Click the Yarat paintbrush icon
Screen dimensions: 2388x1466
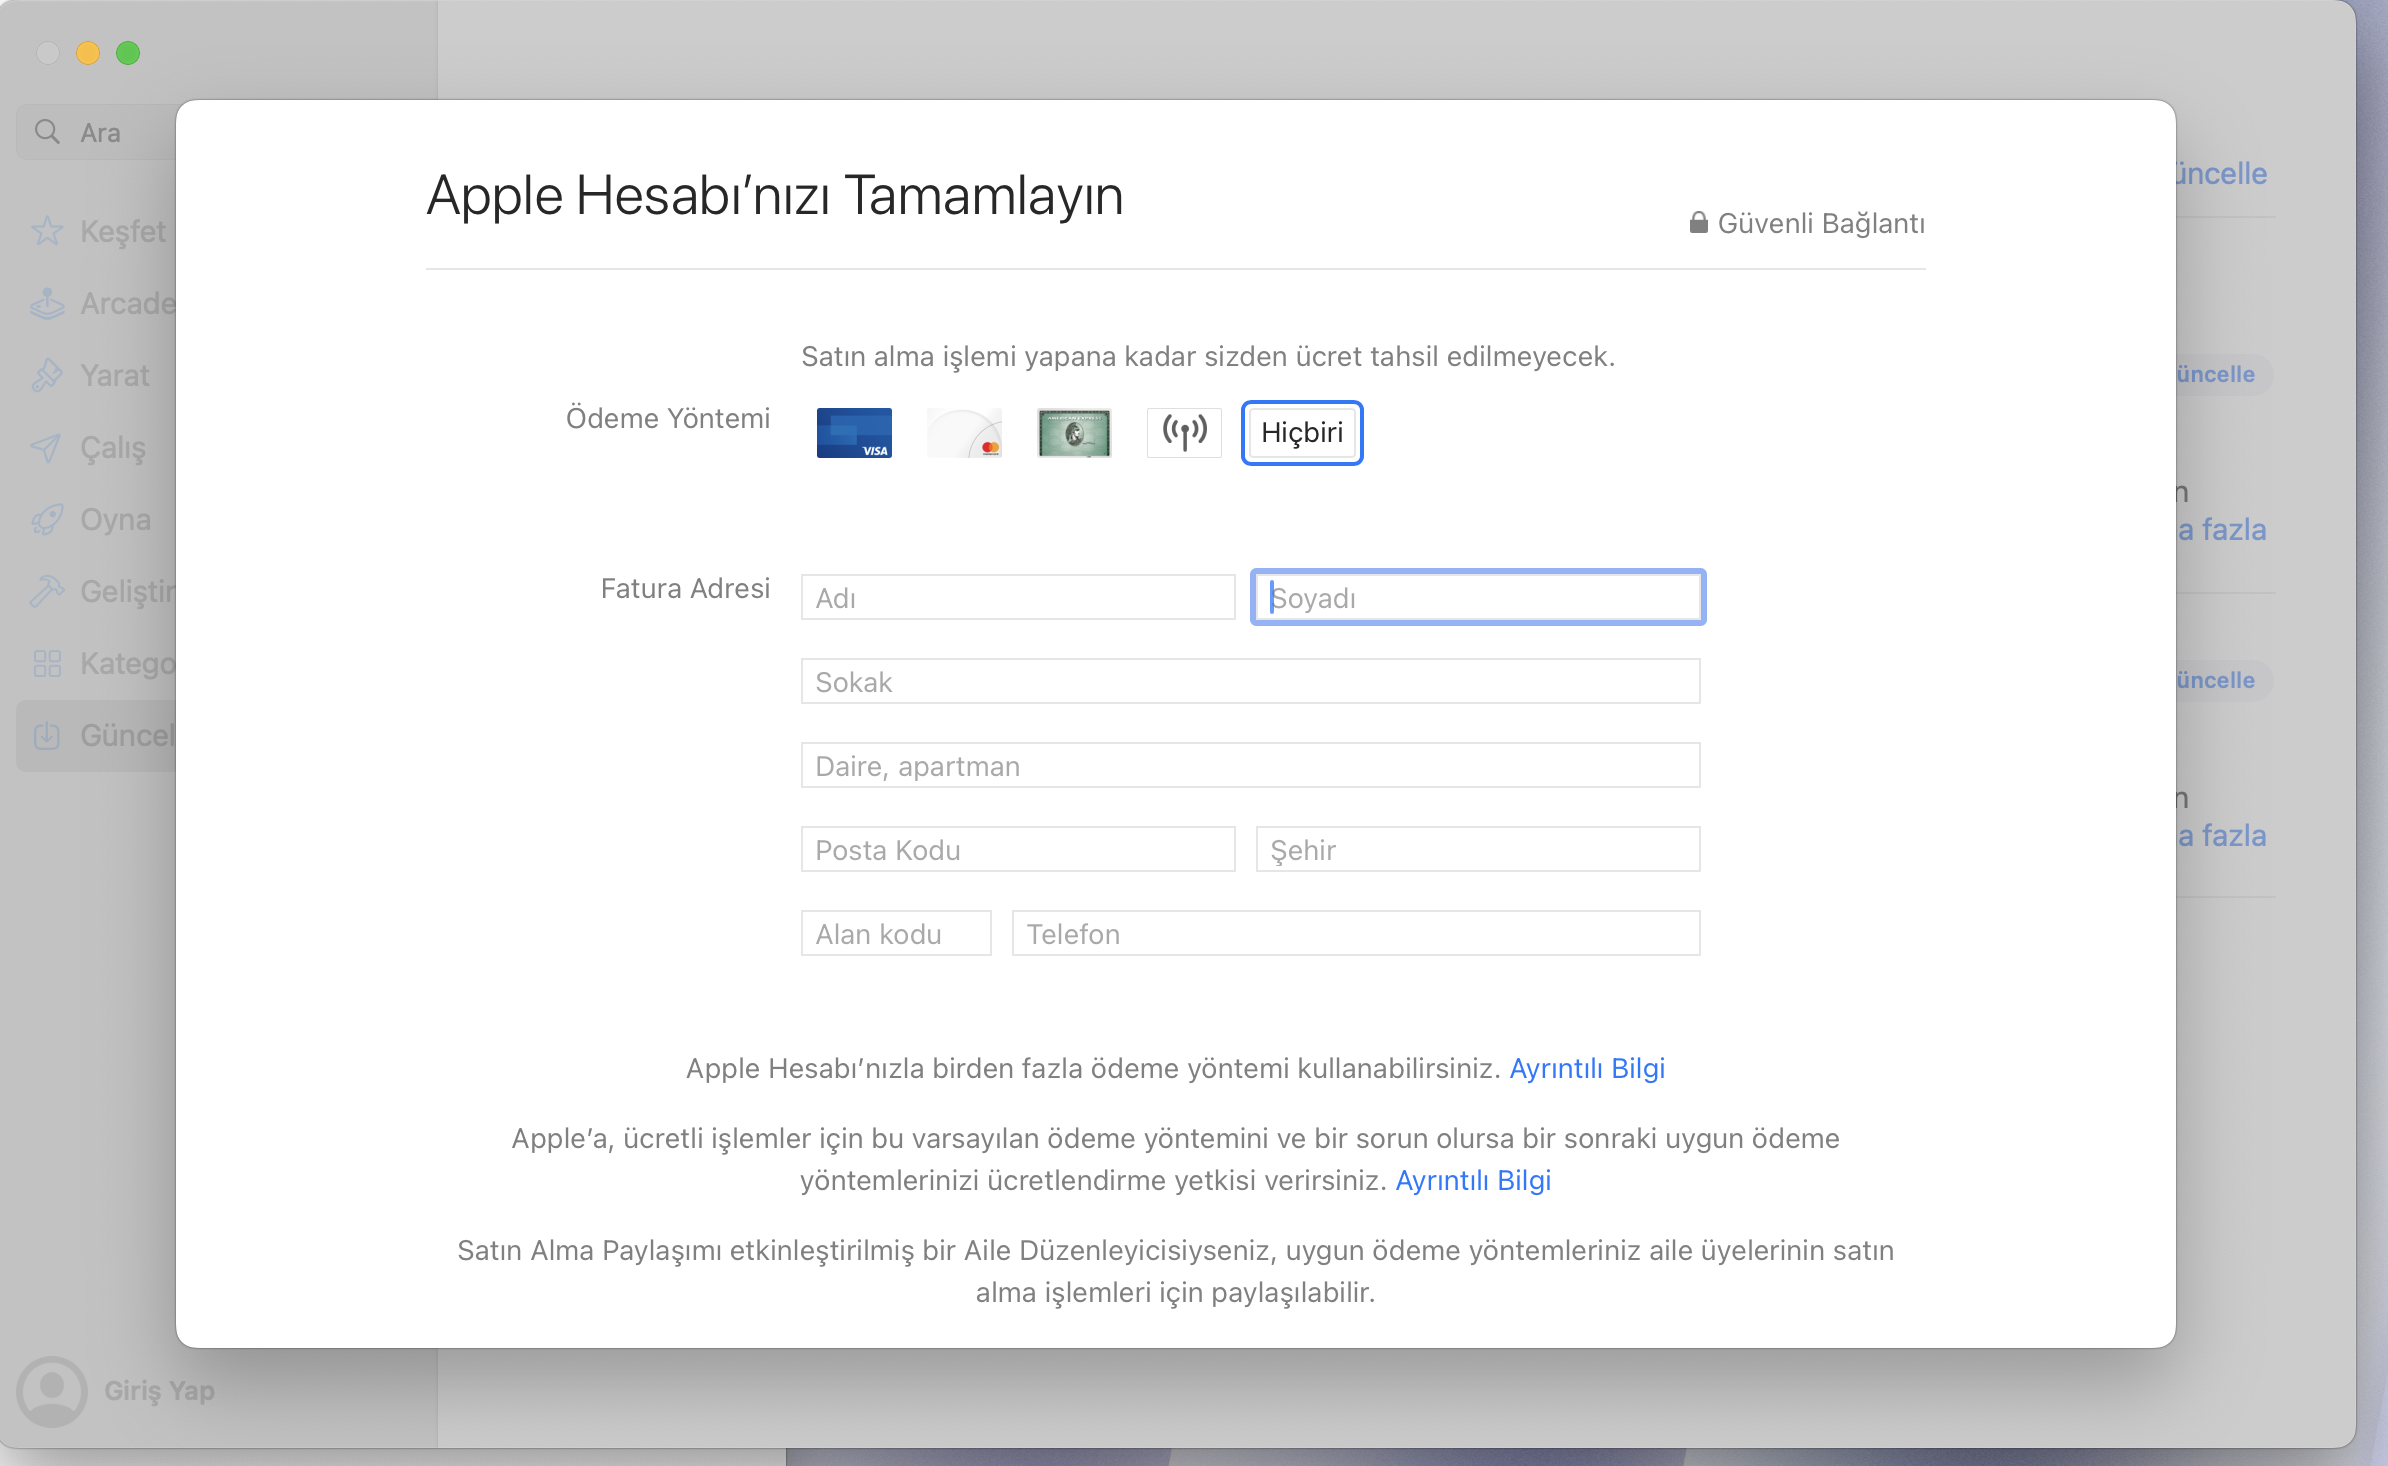pyautogui.click(x=47, y=375)
